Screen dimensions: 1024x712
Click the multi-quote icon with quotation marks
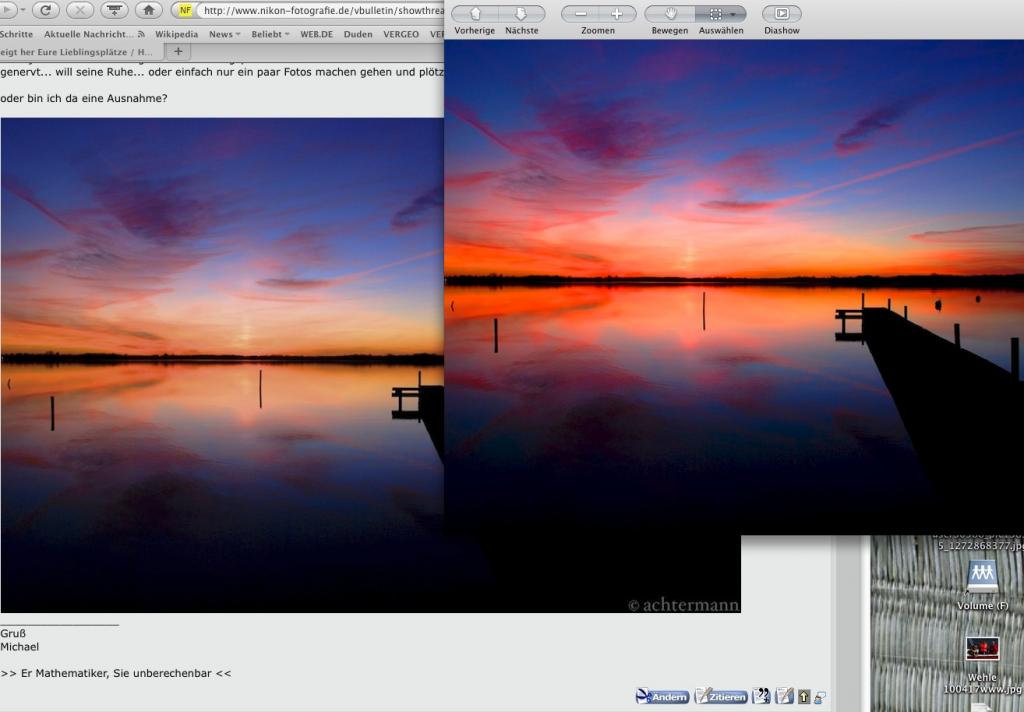point(761,696)
